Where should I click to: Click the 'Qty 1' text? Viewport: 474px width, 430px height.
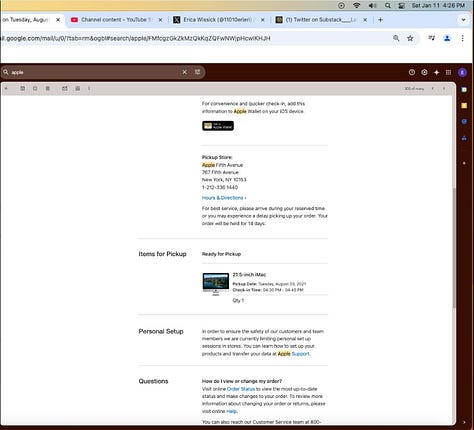[x=238, y=300]
